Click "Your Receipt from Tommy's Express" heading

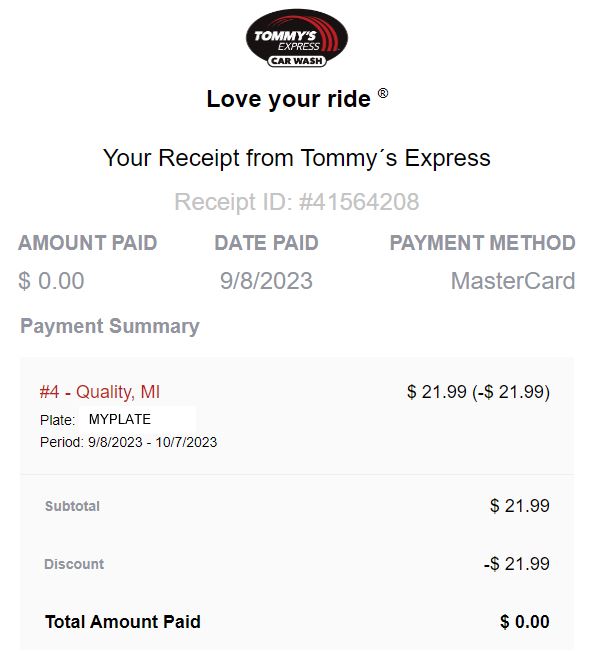click(297, 158)
